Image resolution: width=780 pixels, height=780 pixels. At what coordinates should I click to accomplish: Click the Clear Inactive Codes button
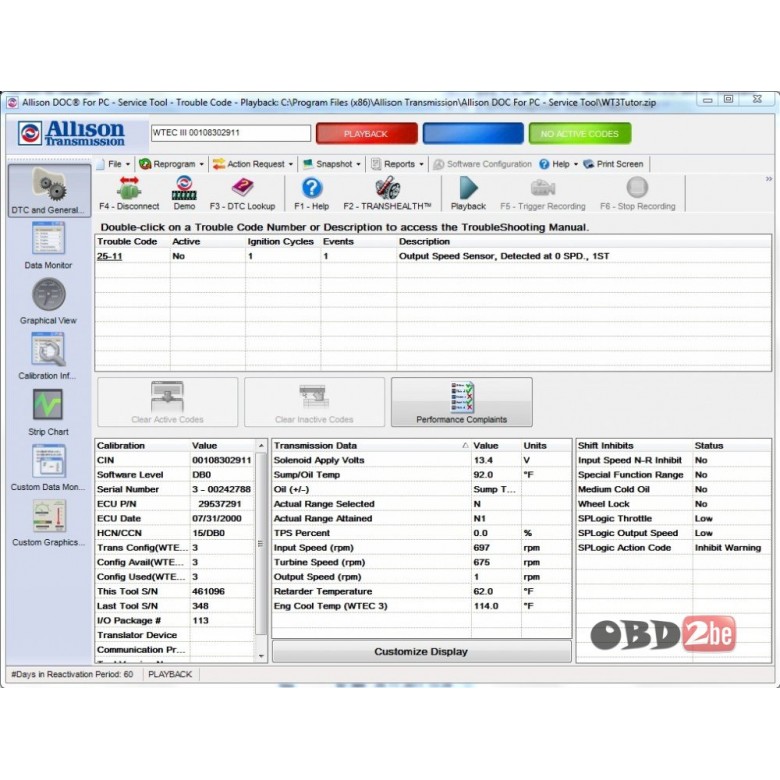(x=314, y=402)
